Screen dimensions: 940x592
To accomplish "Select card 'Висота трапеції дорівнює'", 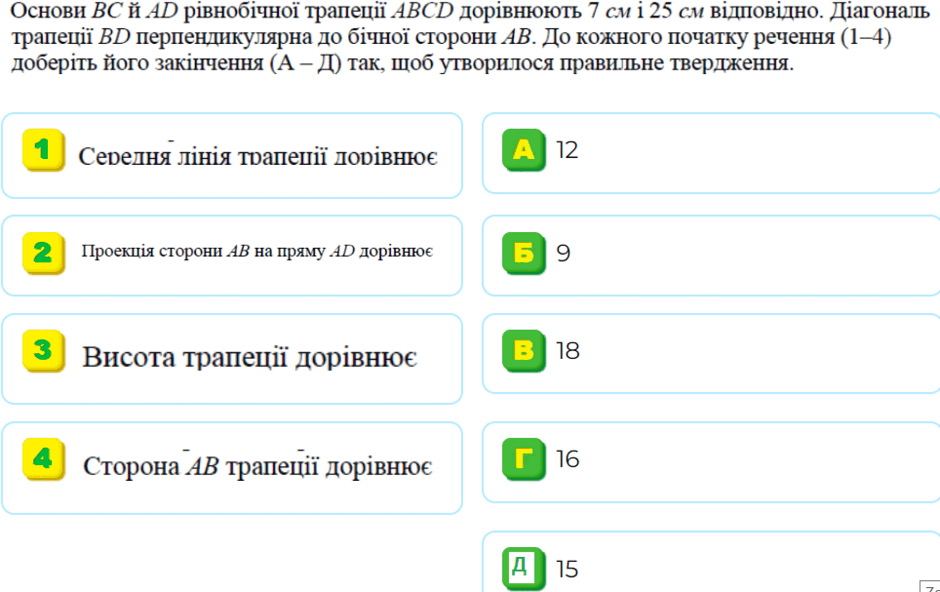I will click(x=232, y=358).
